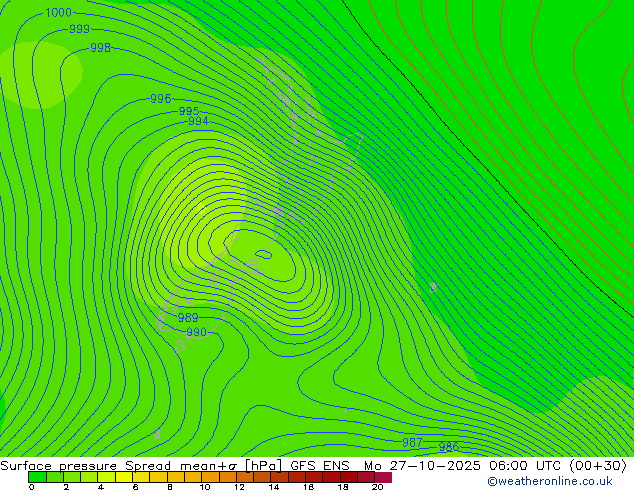The width and height of the screenshot is (634, 490).
Task: Select the magenta legend swatch beyond 20
Action: [x=383, y=477]
